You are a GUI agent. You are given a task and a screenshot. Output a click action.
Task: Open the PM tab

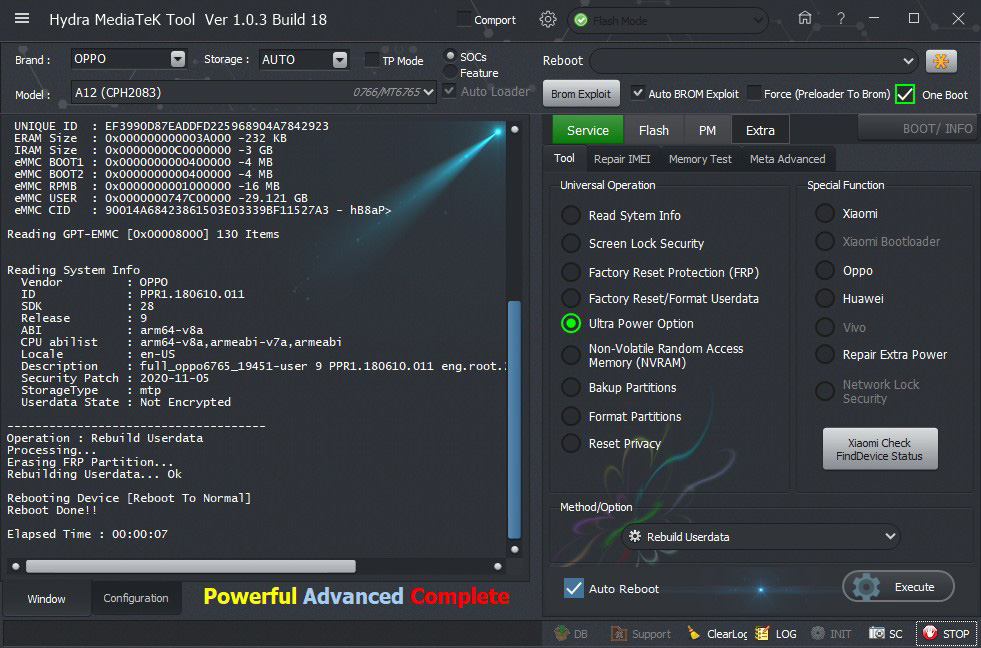click(707, 130)
